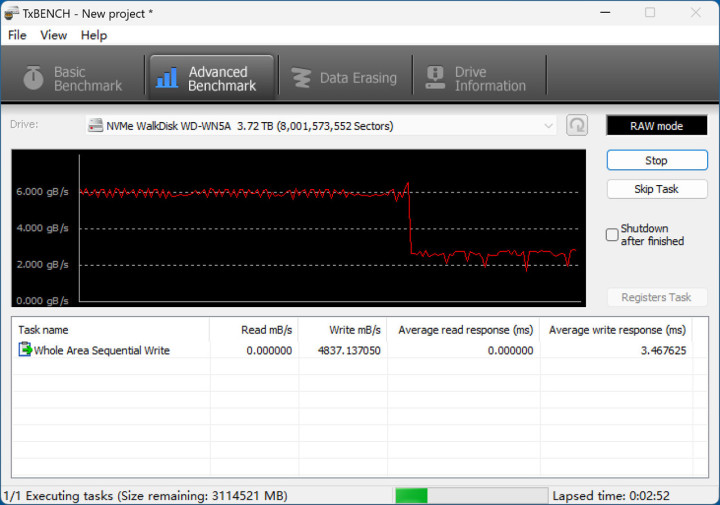Expand the Drive selection dropdown arrow
Image resolution: width=720 pixels, height=505 pixels.
click(548, 126)
